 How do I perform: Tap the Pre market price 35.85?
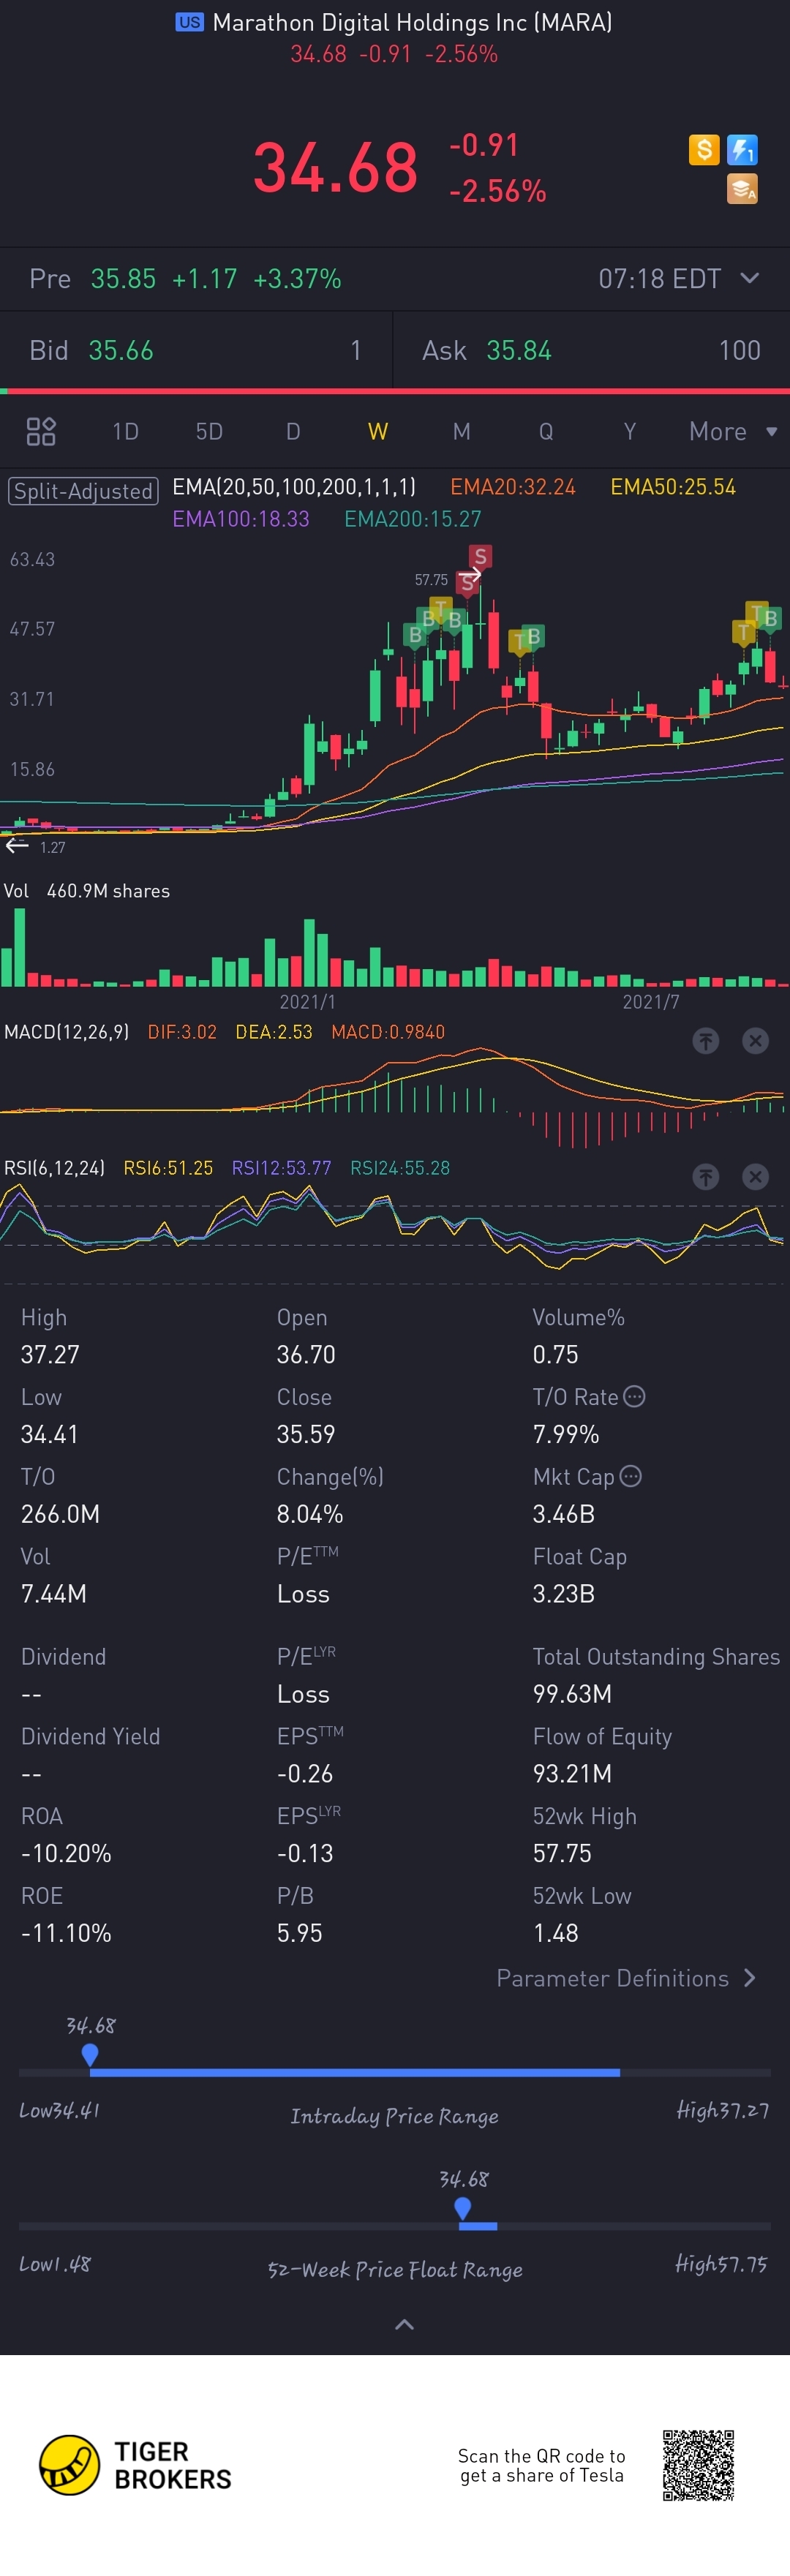pyautogui.click(x=123, y=278)
